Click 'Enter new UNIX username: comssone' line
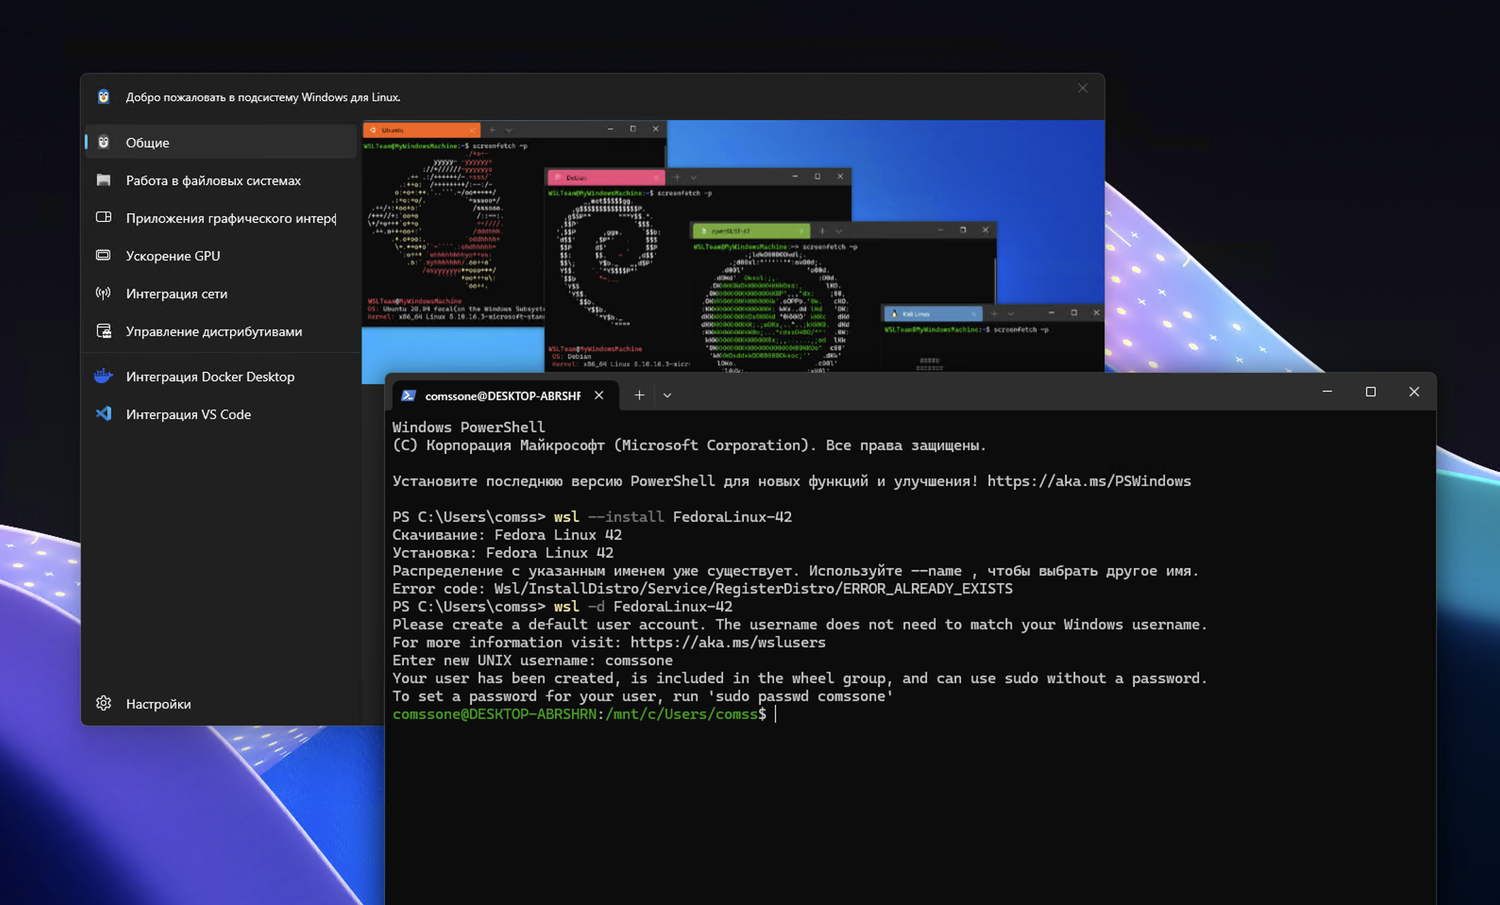 (x=532, y=660)
